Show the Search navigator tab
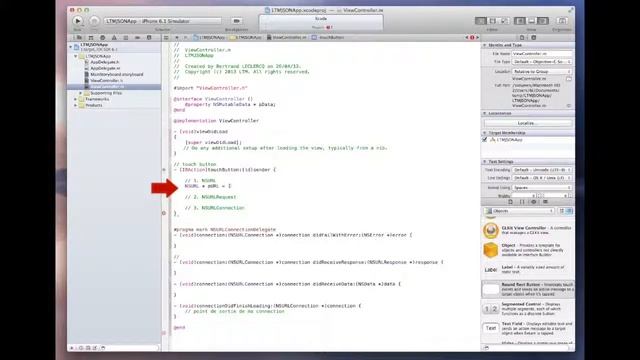The width and height of the screenshot is (640, 360). [102, 38]
